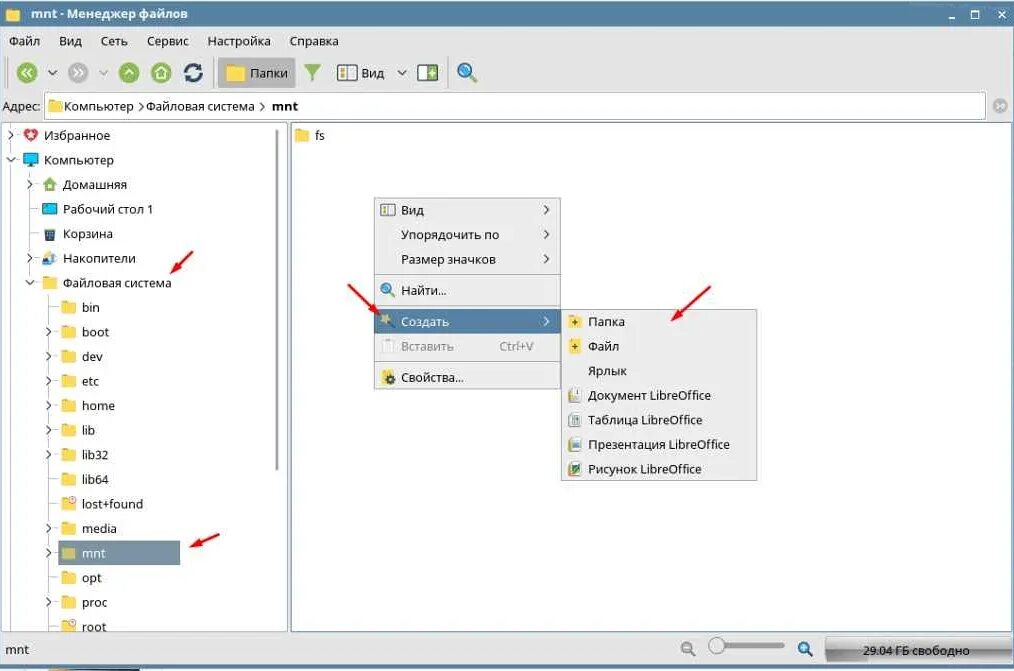Create Презентация LibreOffice from submenu
The width and height of the screenshot is (1014, 671).
click(659, 445)
